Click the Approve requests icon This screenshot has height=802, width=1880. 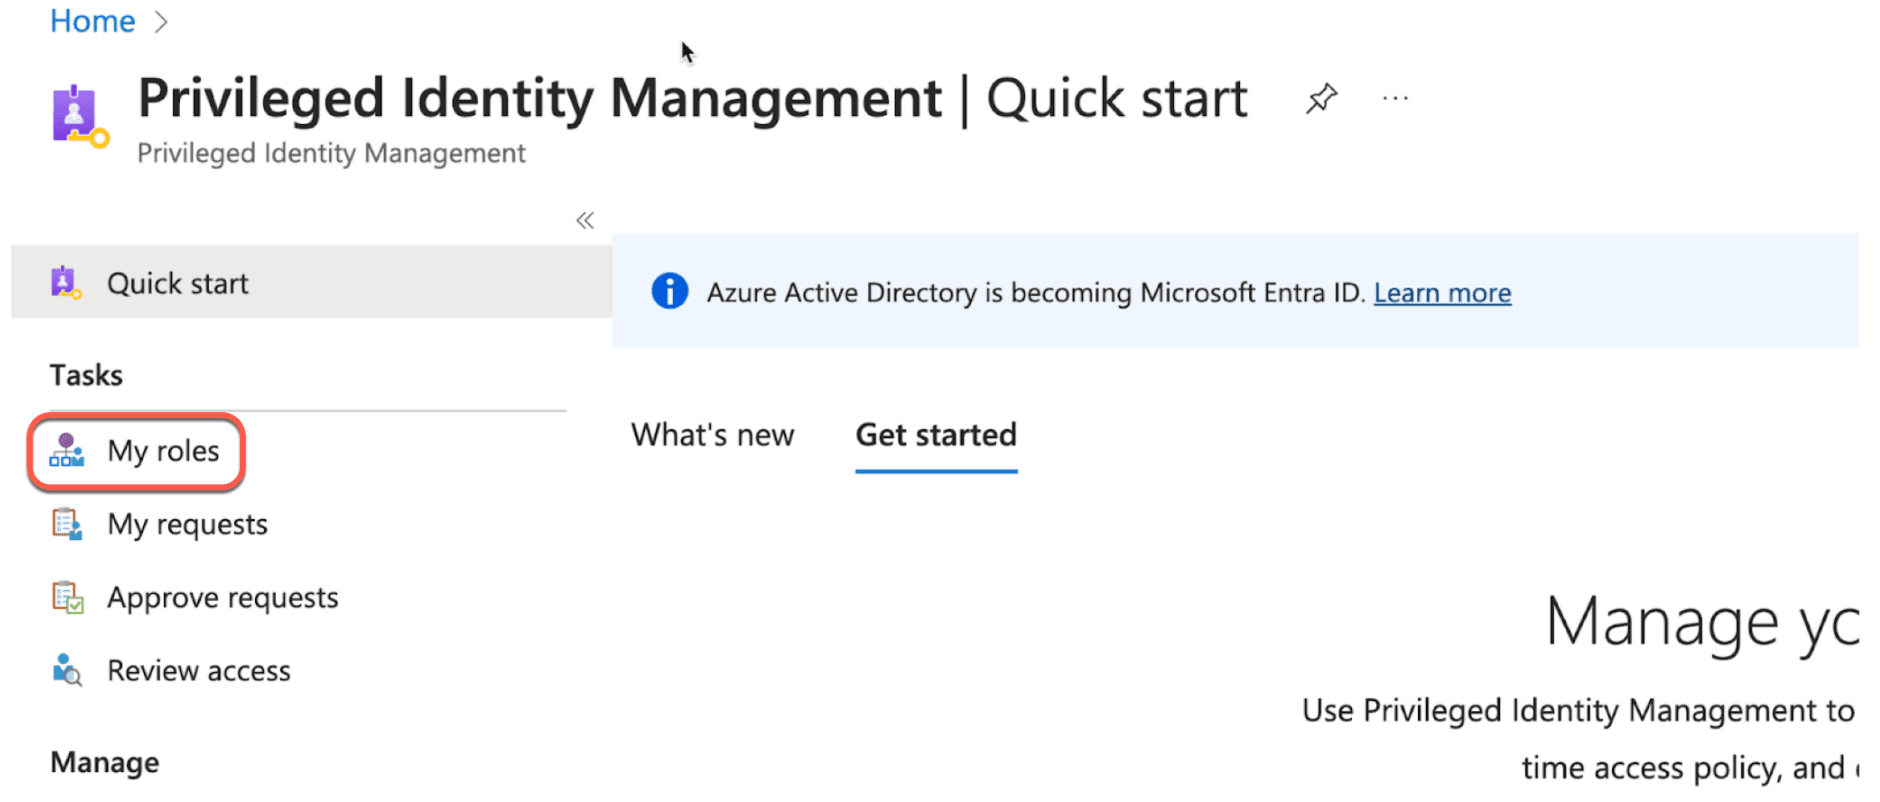(67, 597)
